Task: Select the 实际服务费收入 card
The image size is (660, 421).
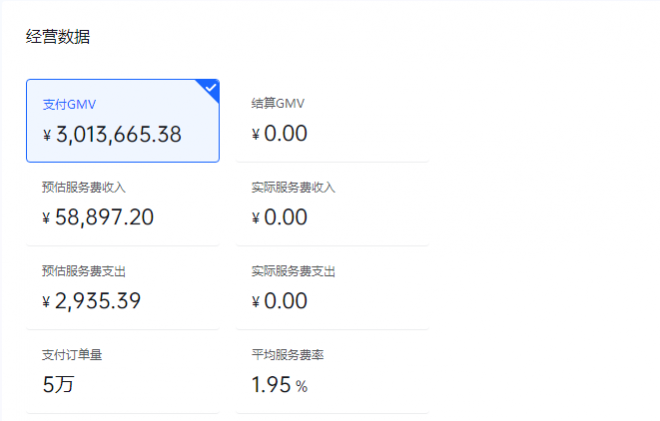Action: [x=333, y=204]
